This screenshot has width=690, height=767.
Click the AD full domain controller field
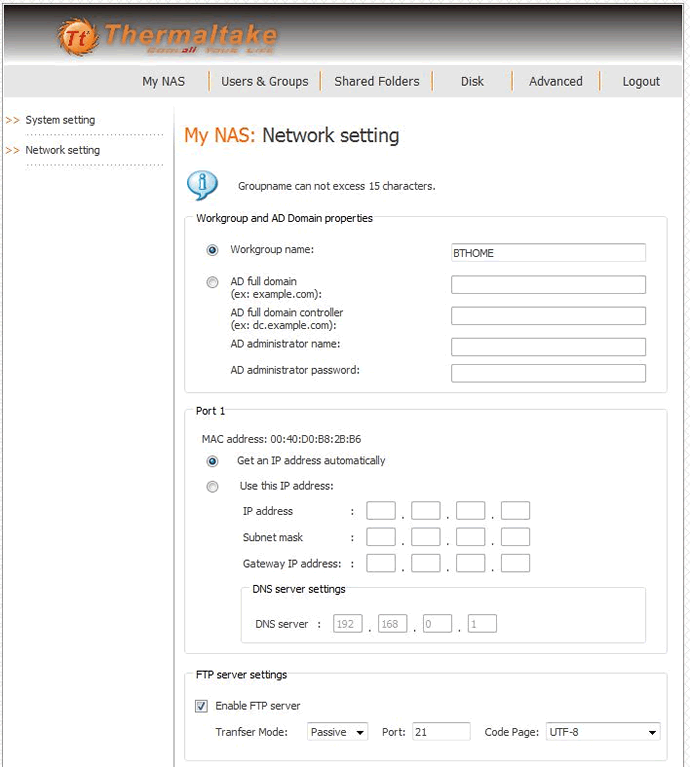[548, 316]
